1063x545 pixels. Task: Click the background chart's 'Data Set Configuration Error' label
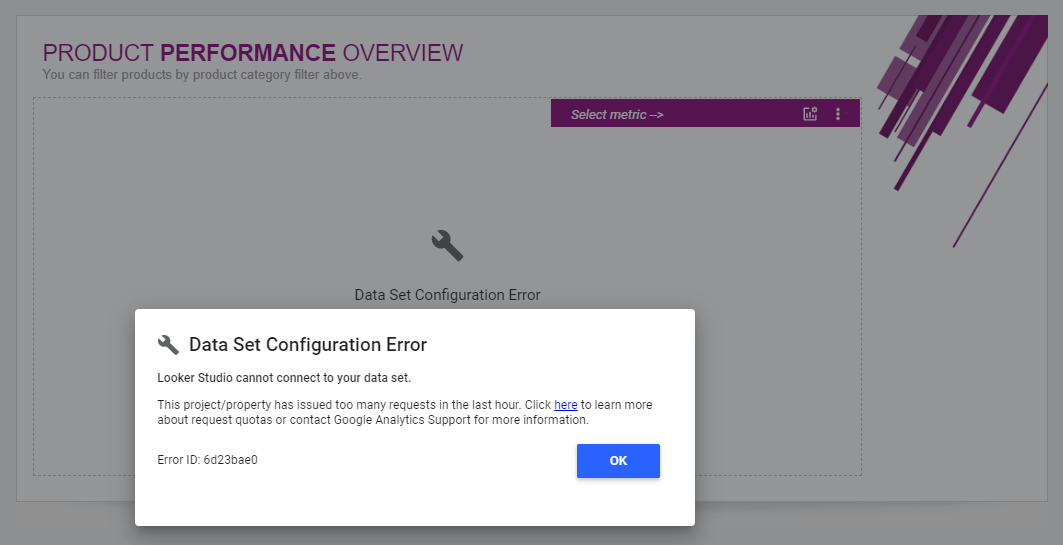pyautogui.click(x=447, y=295)
